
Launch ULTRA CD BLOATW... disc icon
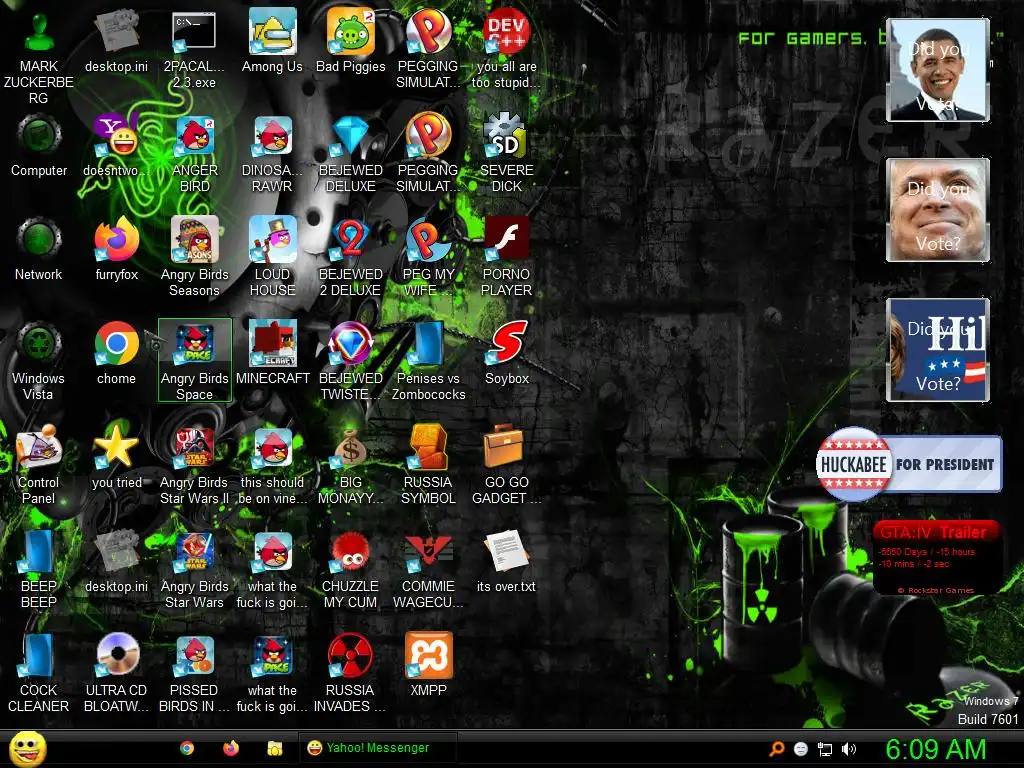click(x=117, y=673)
